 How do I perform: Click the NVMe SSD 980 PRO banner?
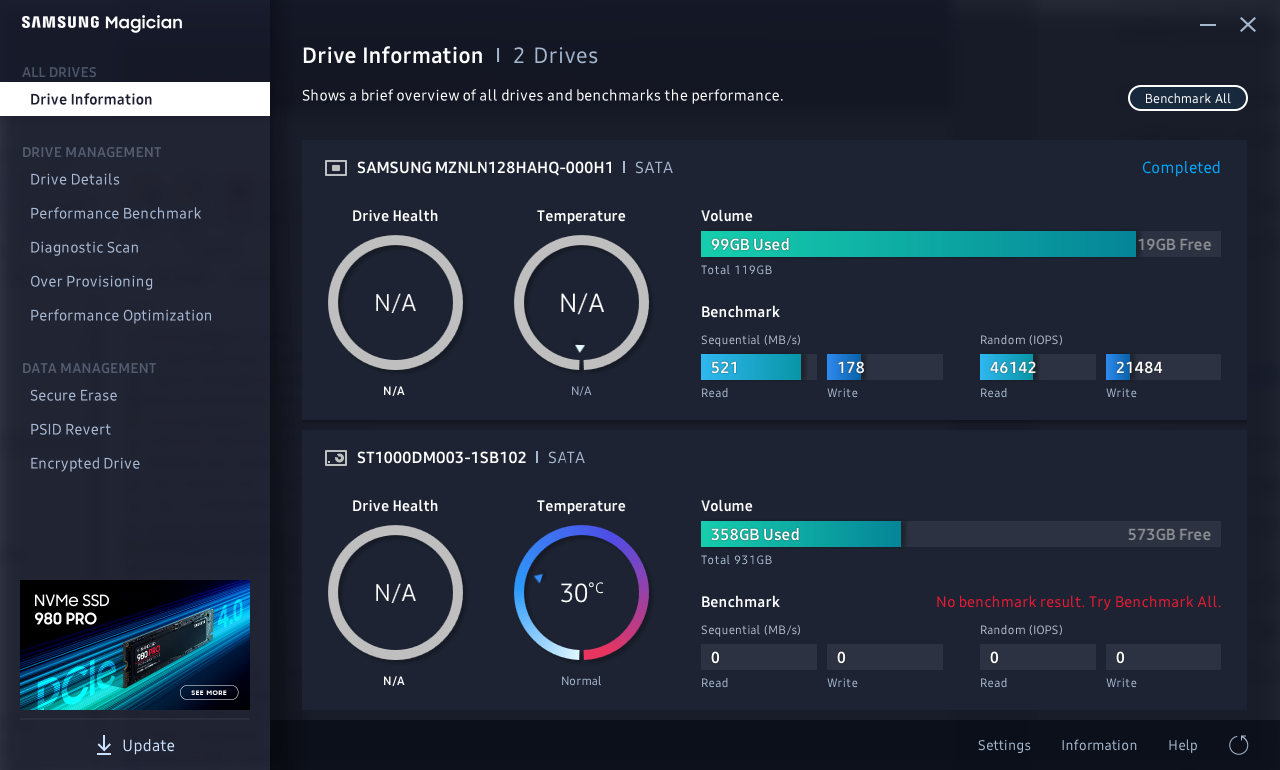[x=135, y=645]
